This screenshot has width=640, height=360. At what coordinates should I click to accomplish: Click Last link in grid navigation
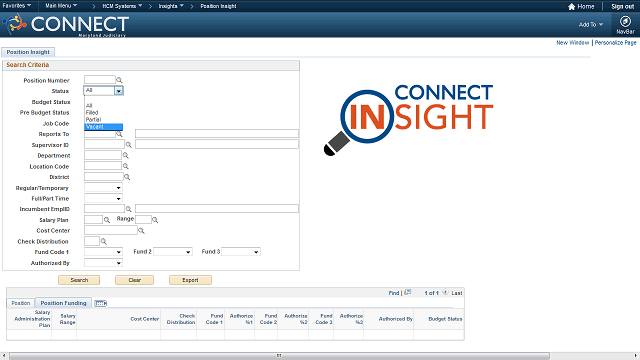click(x=457, y=293)
